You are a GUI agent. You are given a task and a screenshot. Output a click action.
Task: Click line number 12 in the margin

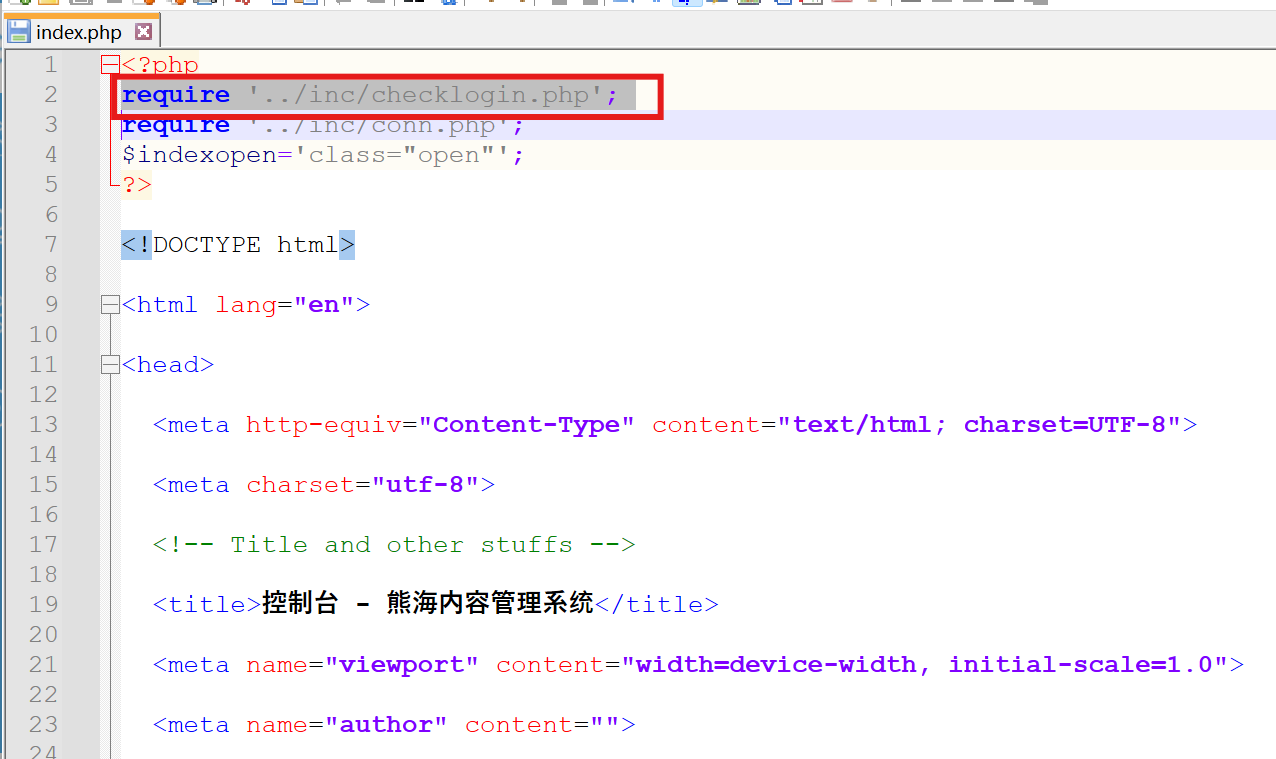[44, 395]
